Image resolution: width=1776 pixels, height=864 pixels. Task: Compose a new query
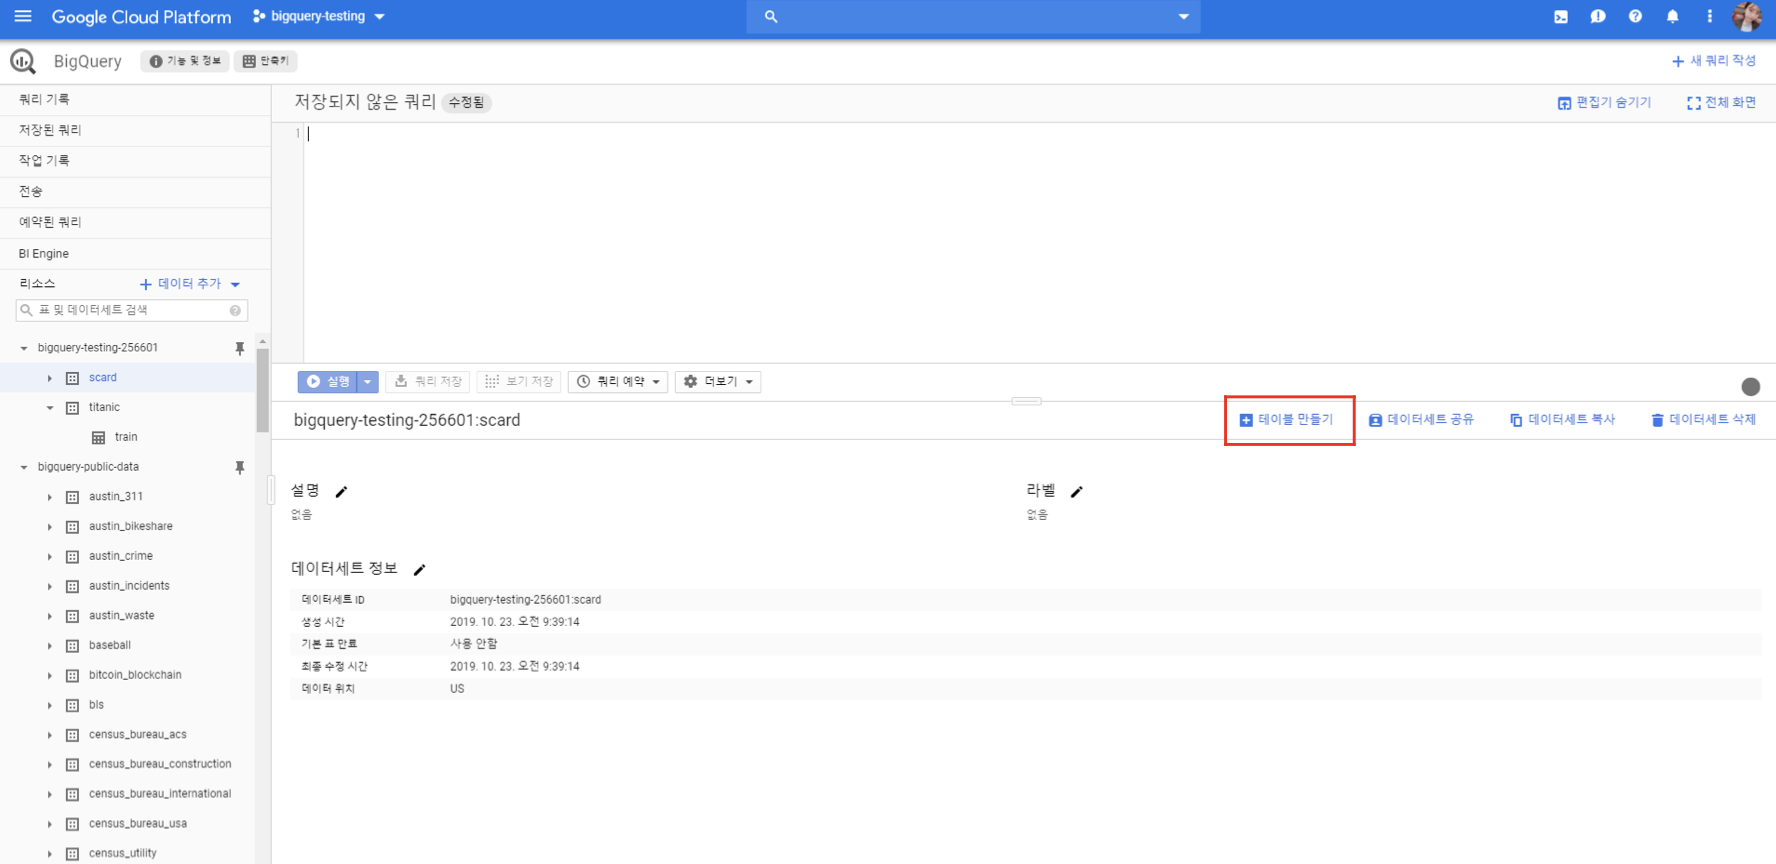[1713, 61]
